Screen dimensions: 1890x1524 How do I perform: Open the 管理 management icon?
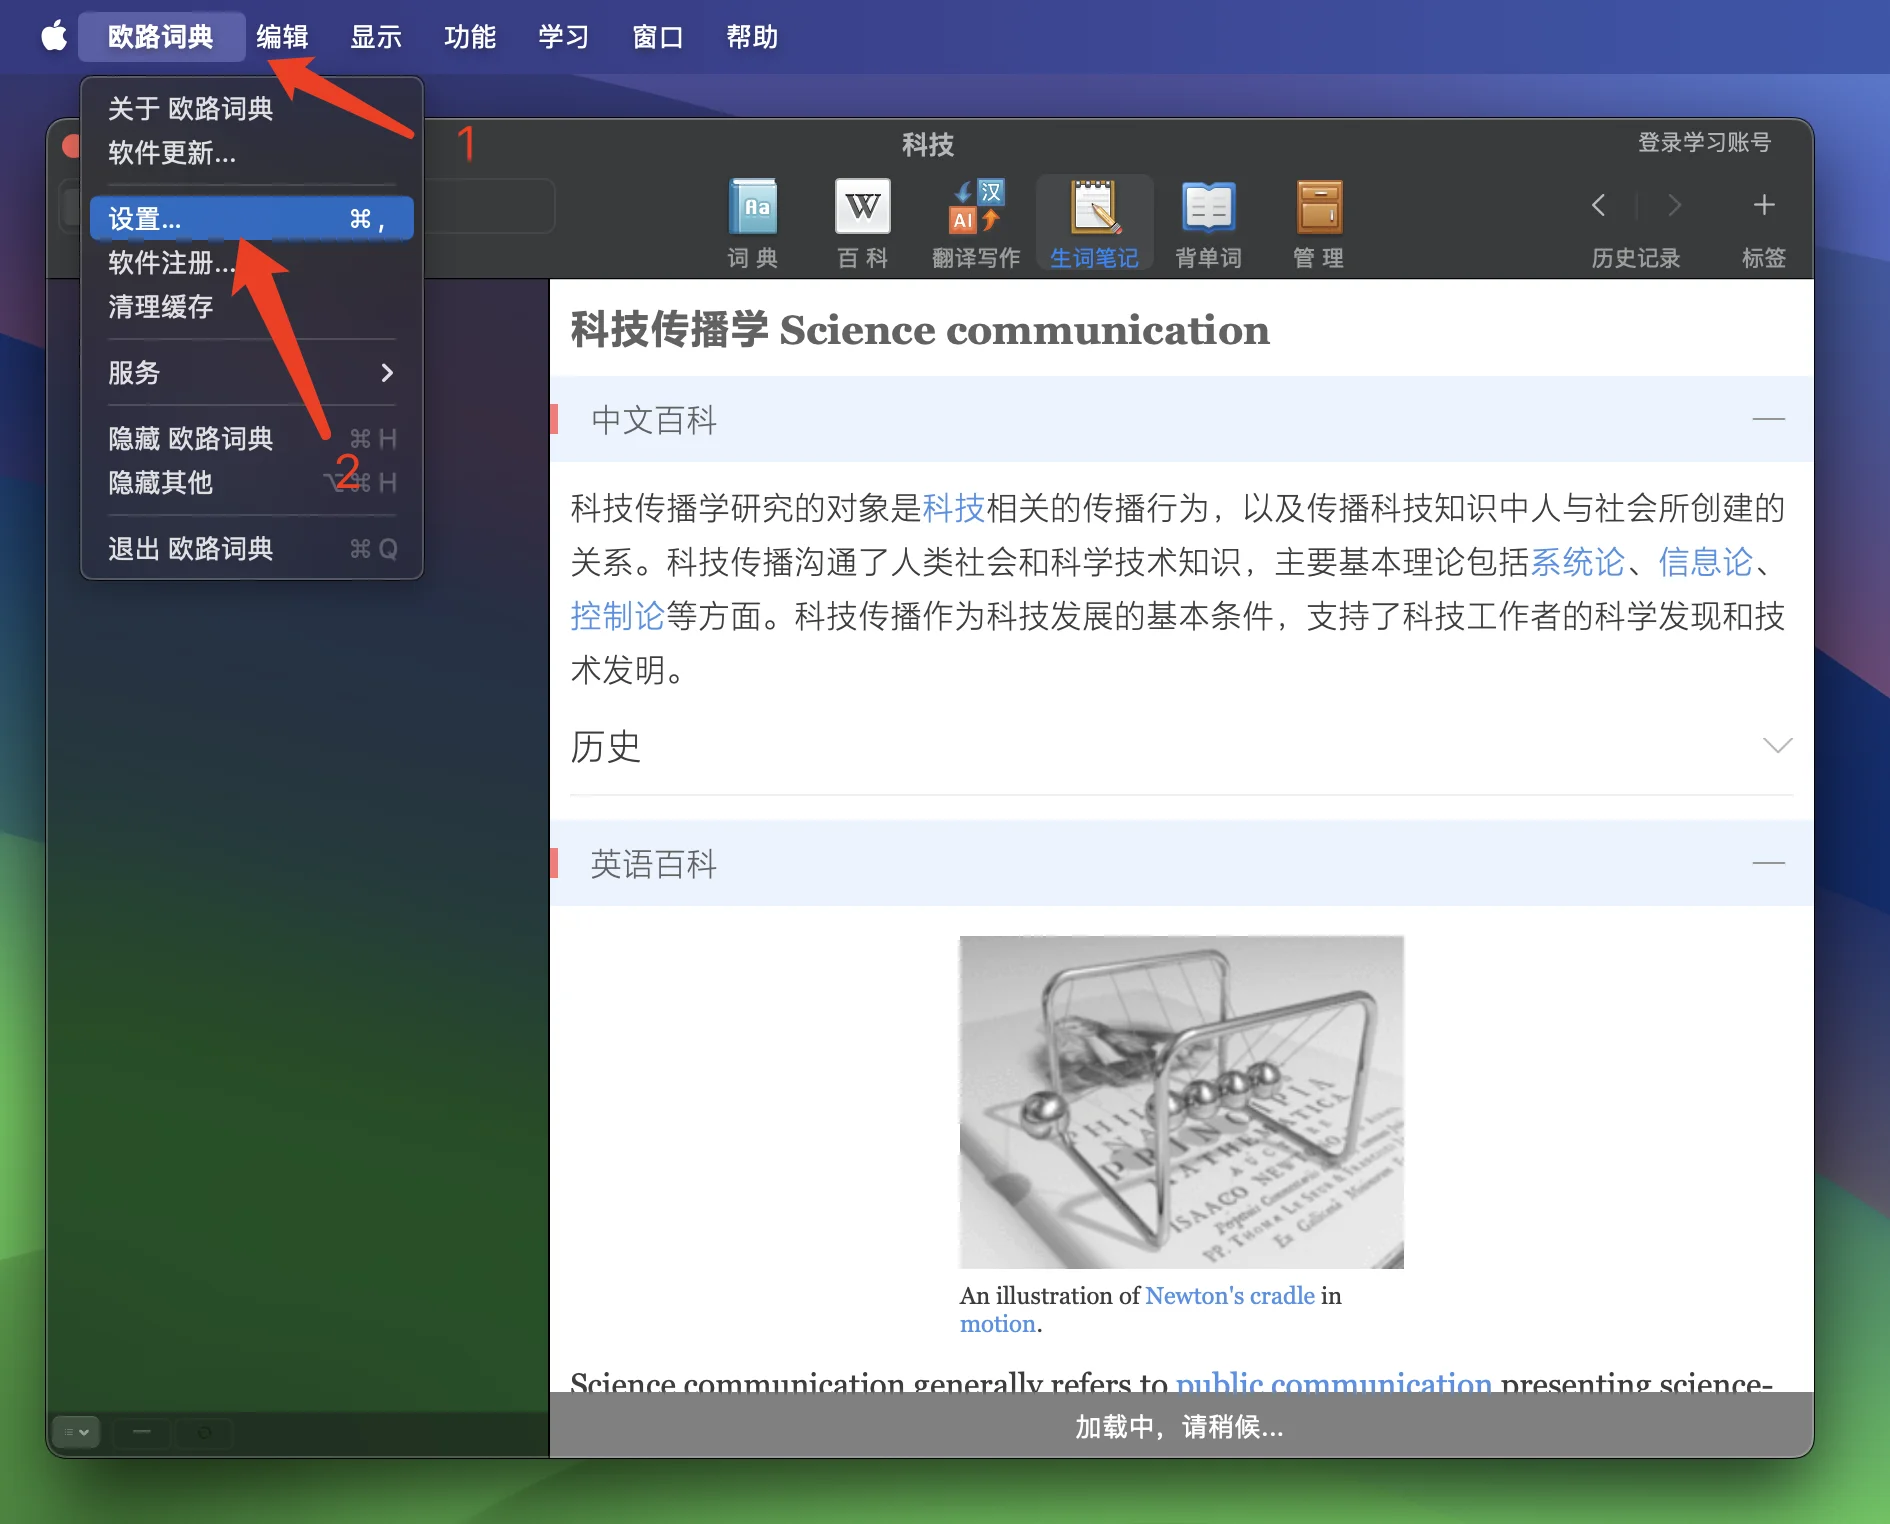(x=1318, y=224)
